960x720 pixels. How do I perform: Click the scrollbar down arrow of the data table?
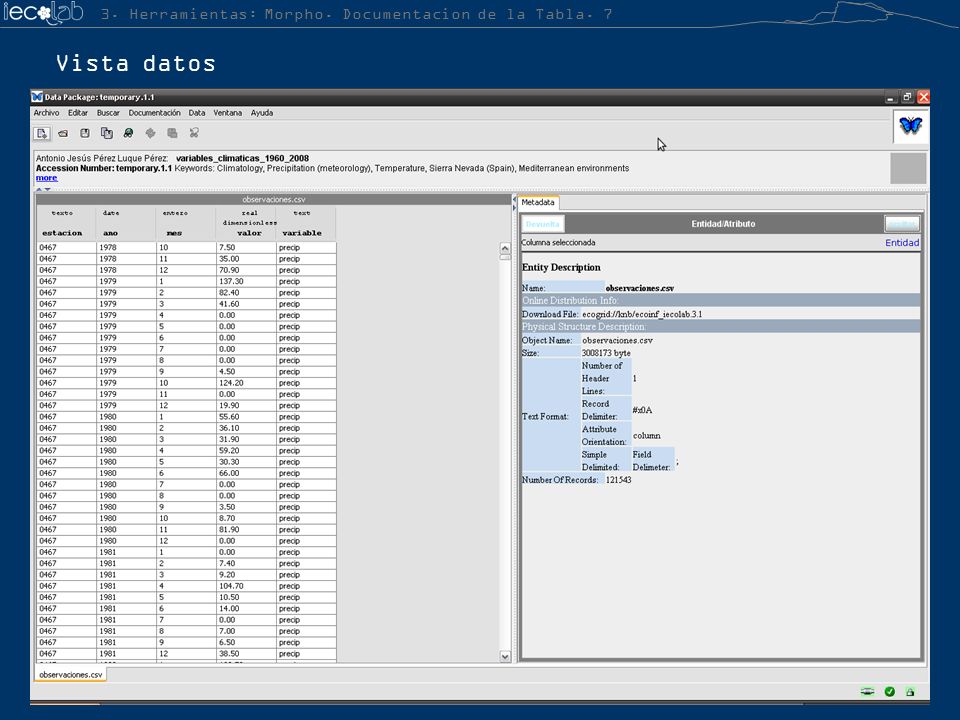point(505,656)
